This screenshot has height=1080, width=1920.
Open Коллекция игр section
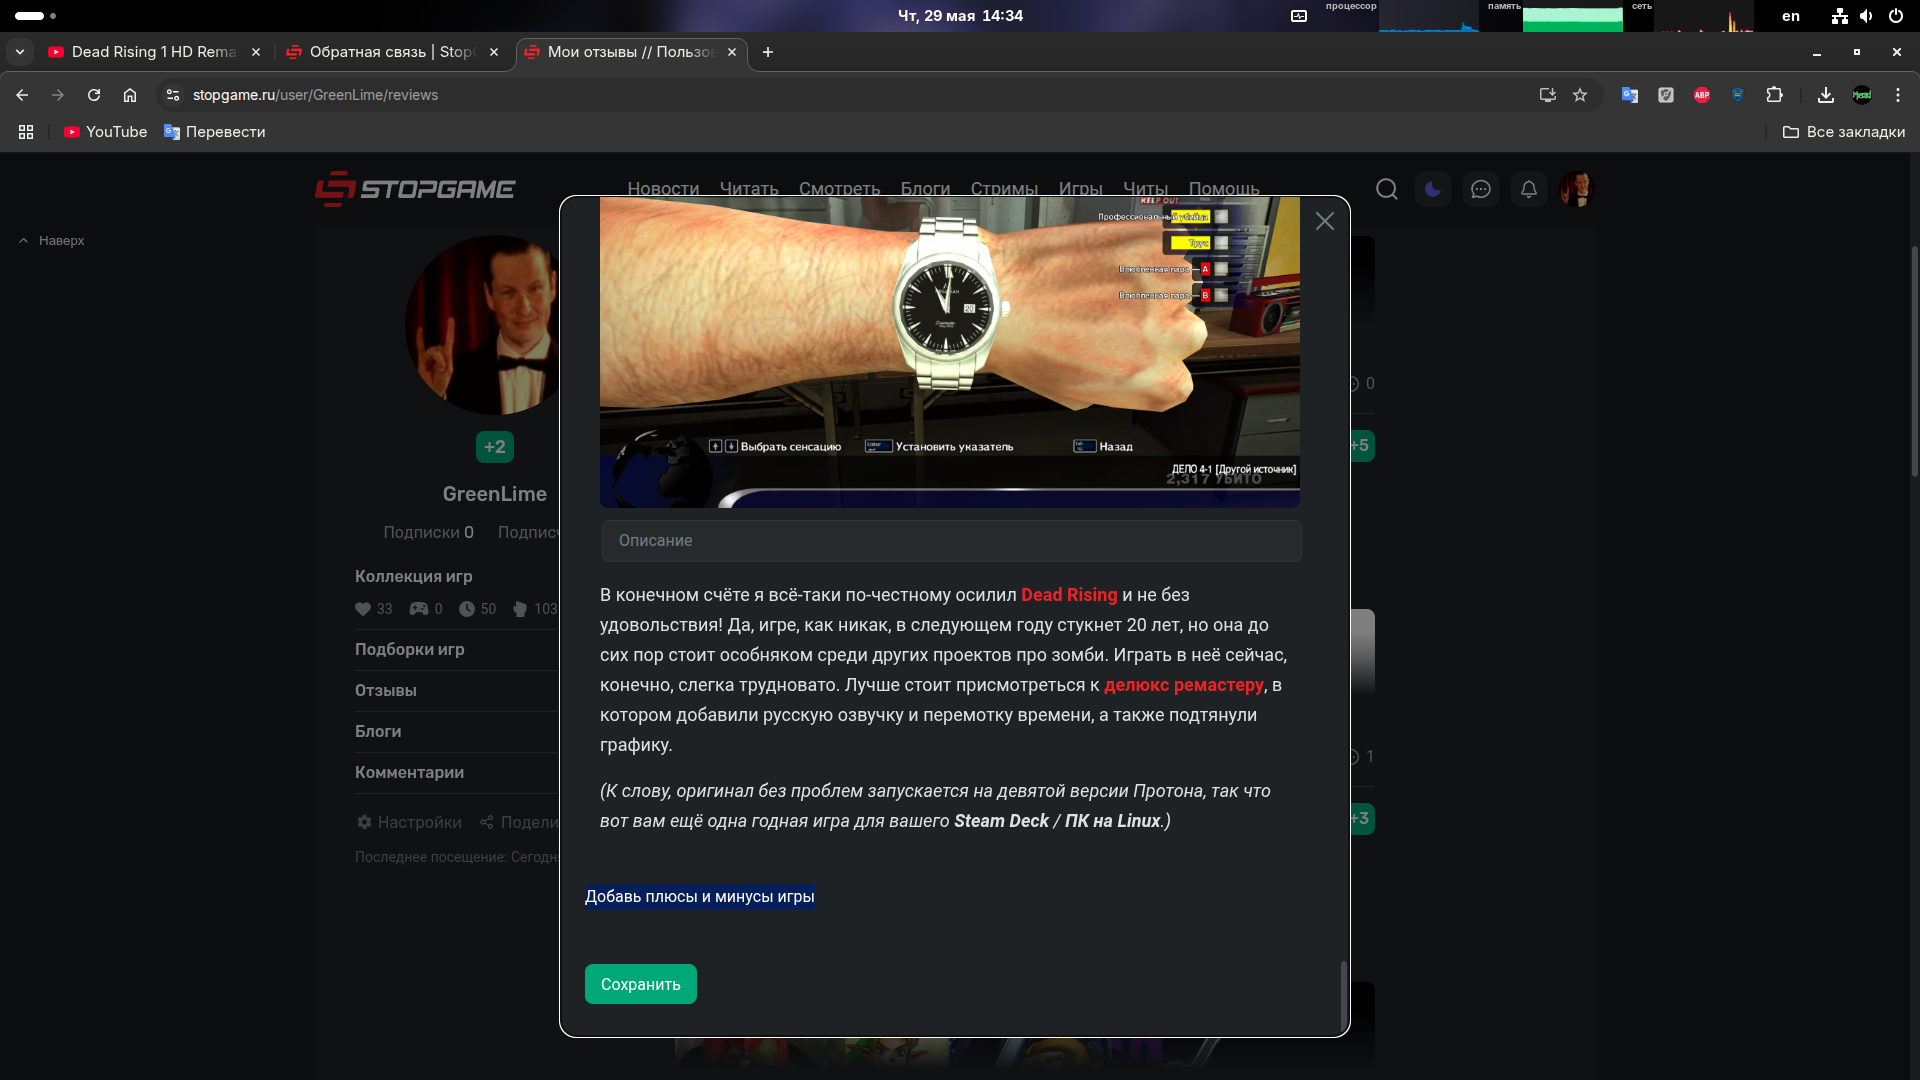pos(413,576)
